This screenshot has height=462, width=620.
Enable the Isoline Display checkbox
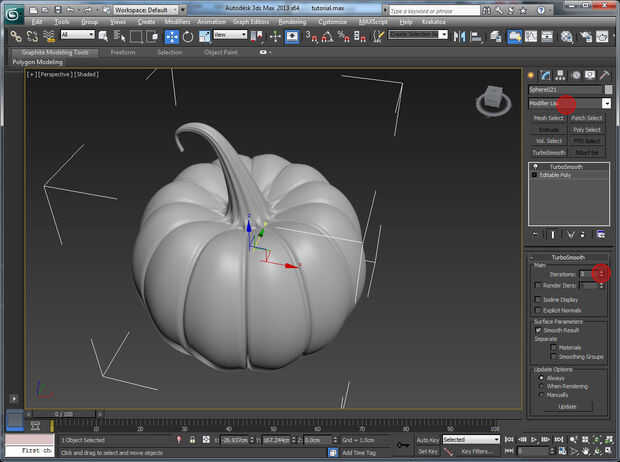click(539, 299)
